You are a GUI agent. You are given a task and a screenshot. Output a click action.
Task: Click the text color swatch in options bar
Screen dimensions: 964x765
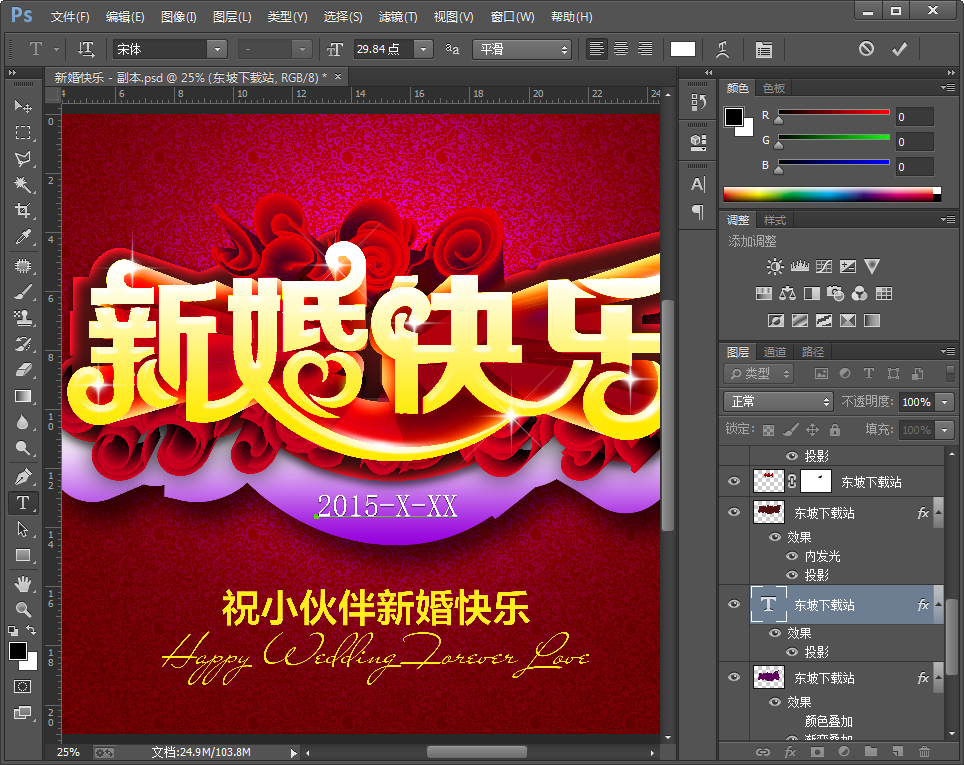click(682, 49)
